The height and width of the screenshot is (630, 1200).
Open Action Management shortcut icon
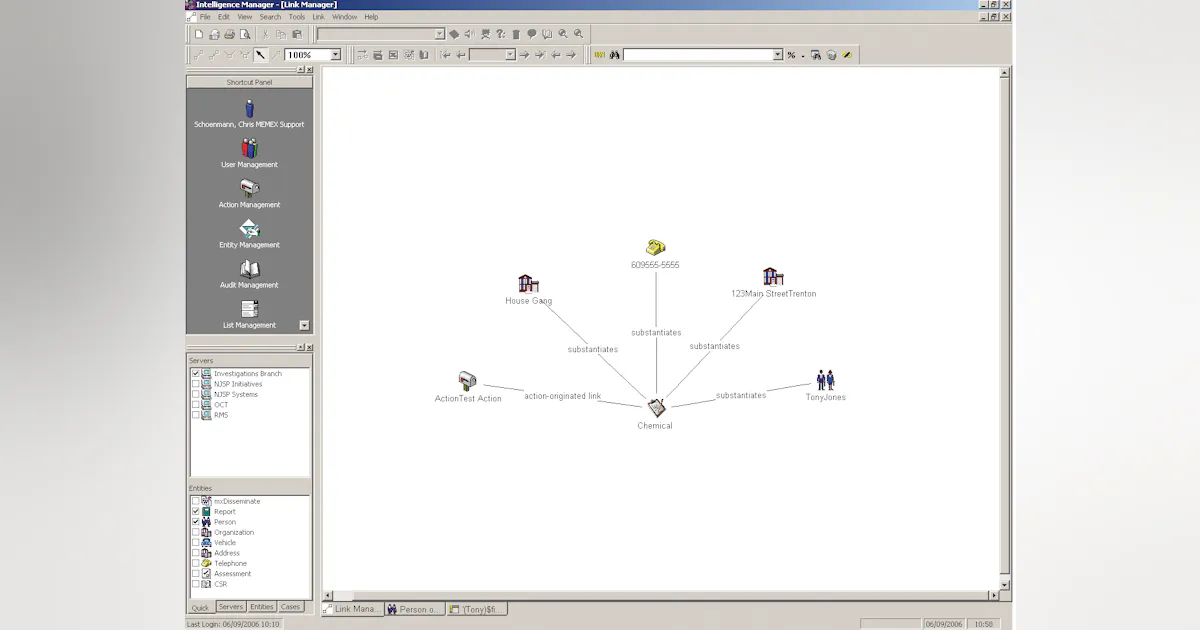coord(250,188)
